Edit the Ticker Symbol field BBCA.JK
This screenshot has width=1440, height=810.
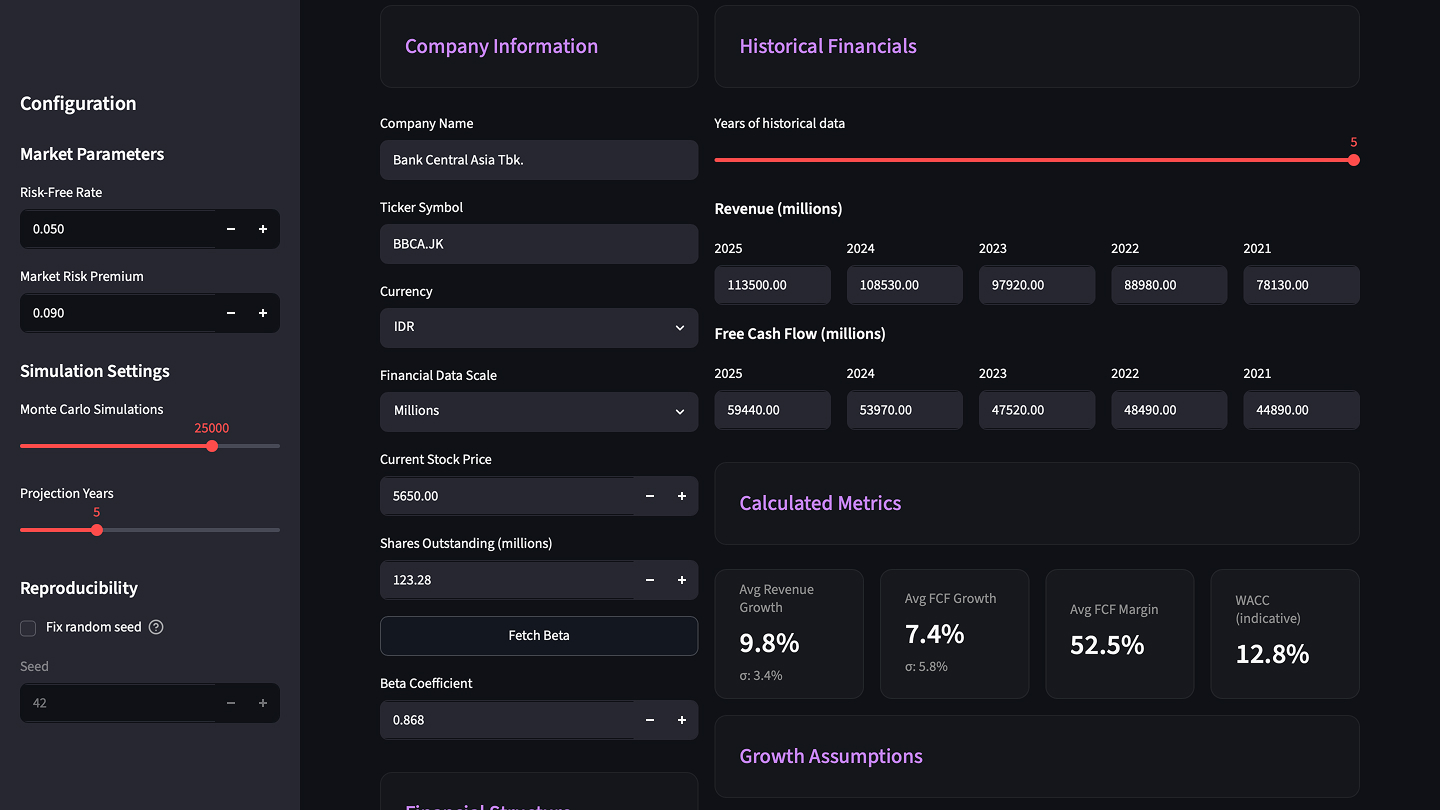pyautogui.click(x=539, y=244)
